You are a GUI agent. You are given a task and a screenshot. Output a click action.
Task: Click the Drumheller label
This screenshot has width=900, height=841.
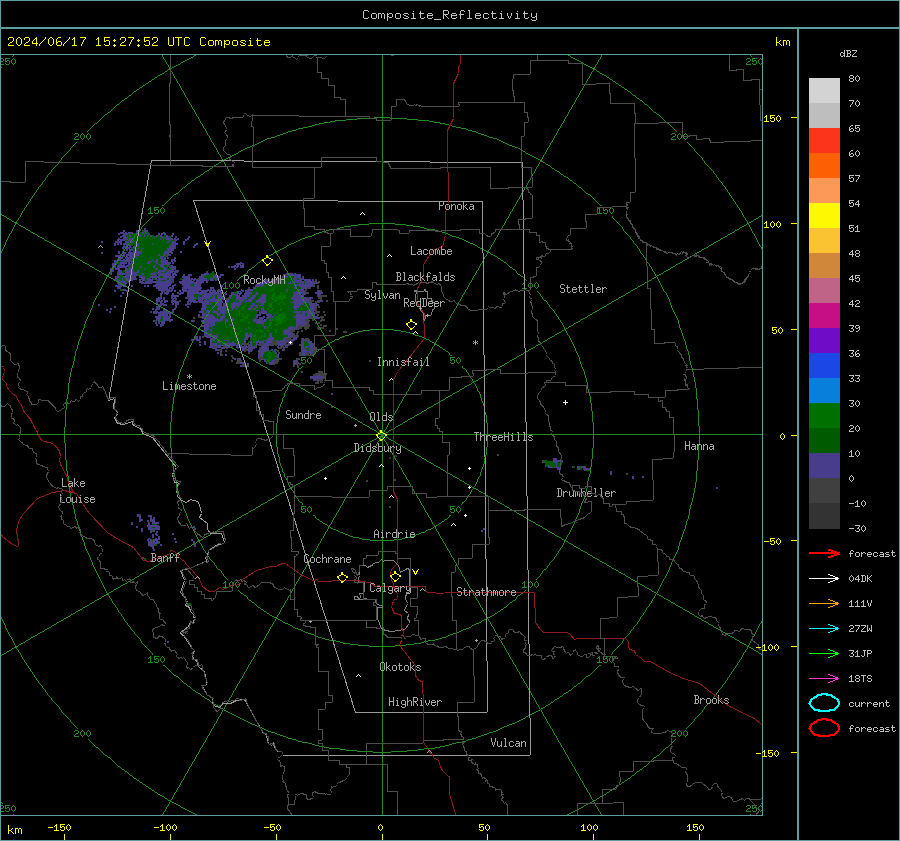pyautogui.click(x=586, y=493)
